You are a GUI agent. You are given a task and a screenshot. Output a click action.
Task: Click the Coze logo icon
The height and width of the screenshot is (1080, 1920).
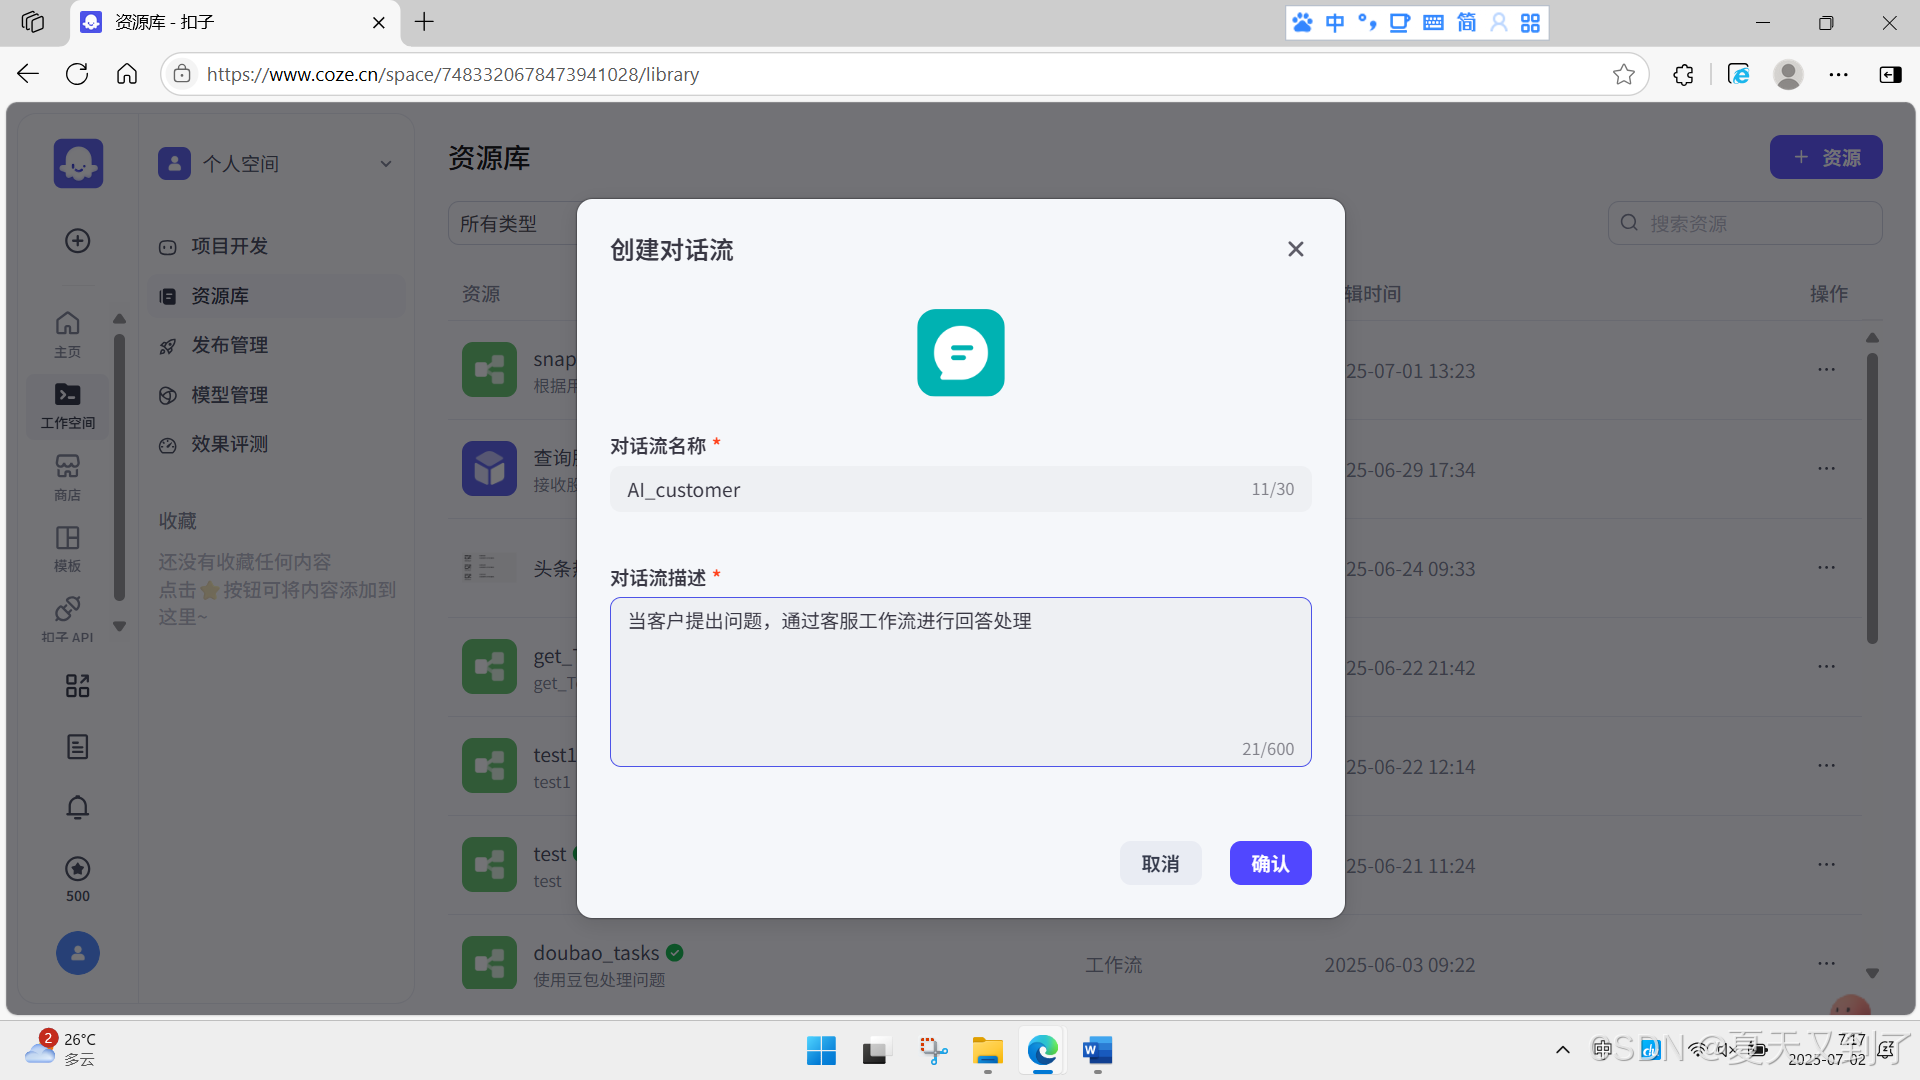click(x=78, y=163)
